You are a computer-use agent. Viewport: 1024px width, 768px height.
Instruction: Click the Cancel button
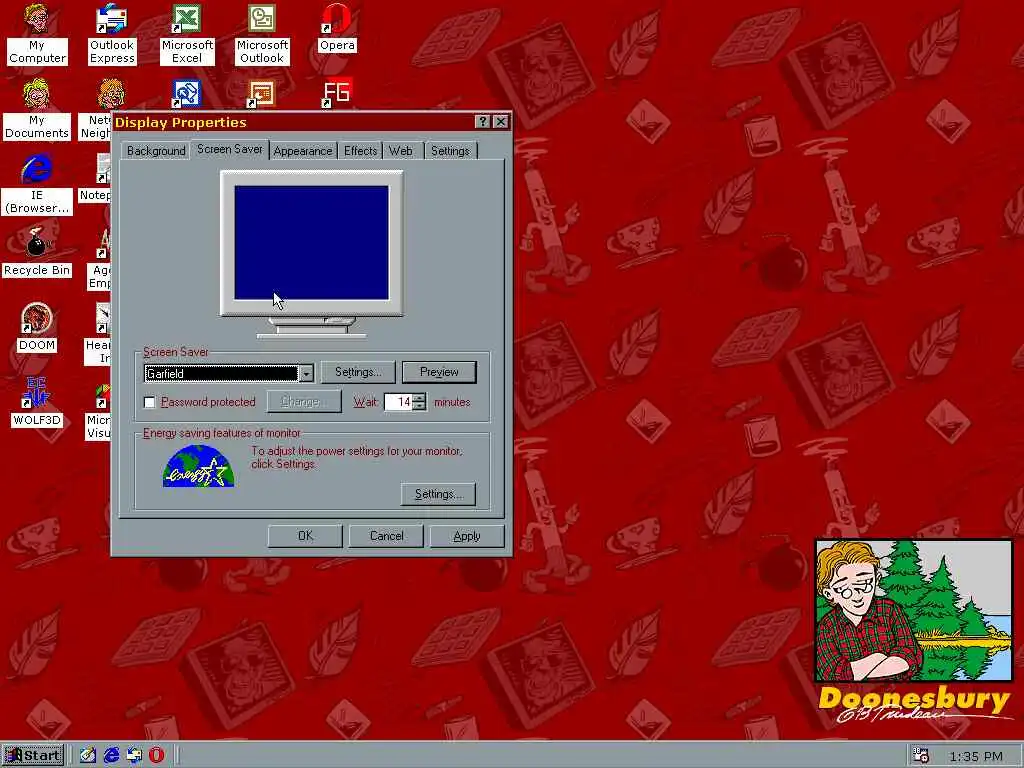386,536
